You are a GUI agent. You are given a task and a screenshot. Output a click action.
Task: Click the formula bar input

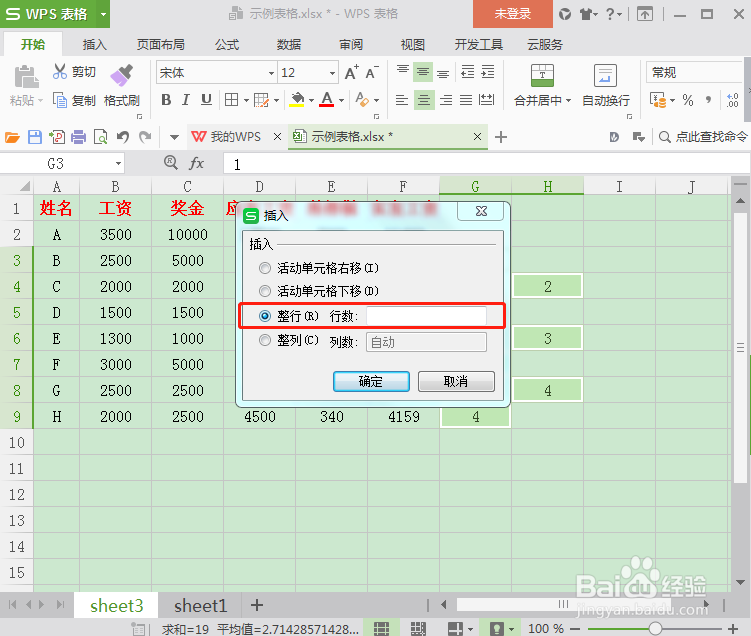pos(486,164)
